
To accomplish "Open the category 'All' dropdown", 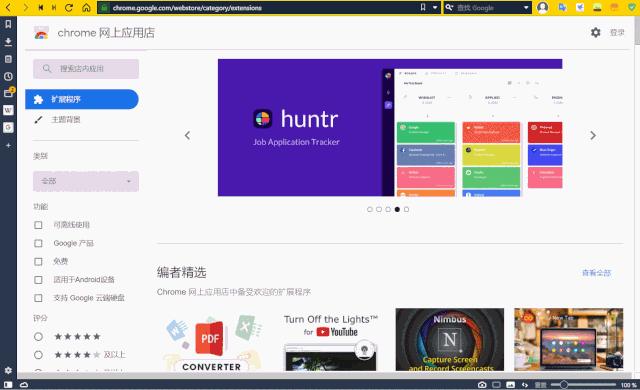I will (86, 181).
